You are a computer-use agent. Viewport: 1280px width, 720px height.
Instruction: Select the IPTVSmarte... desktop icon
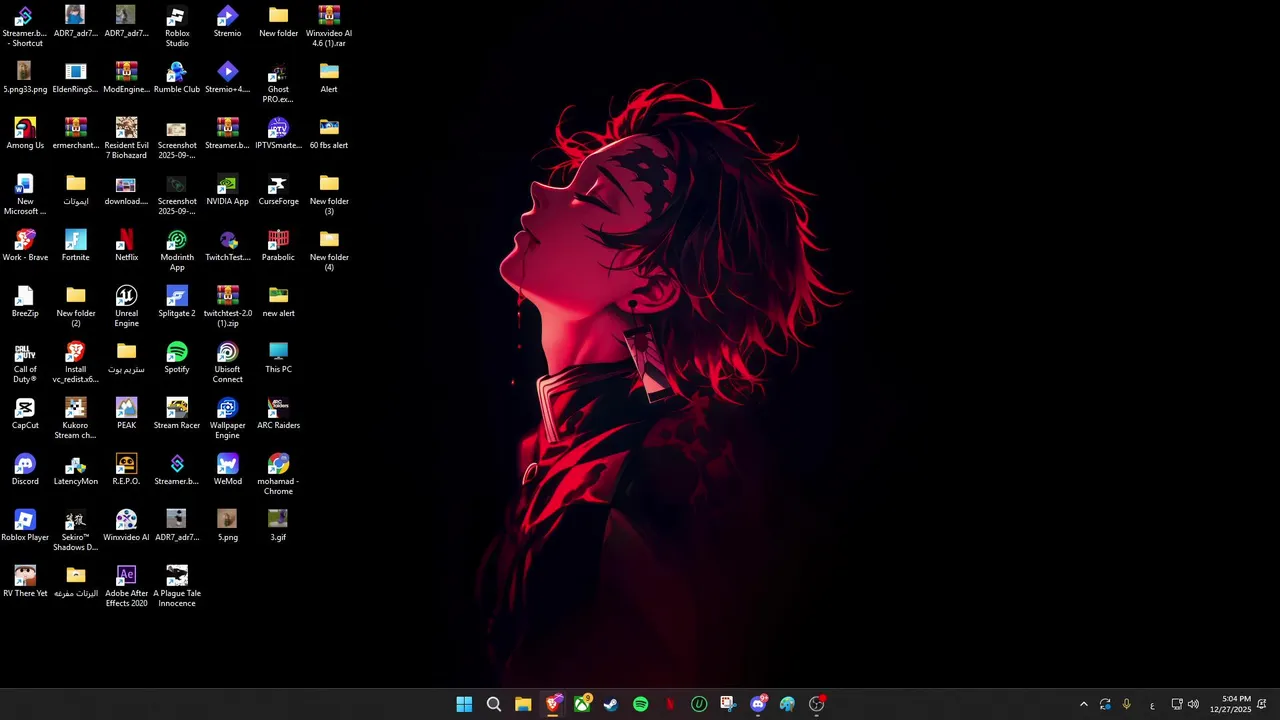tap(278, 134)
